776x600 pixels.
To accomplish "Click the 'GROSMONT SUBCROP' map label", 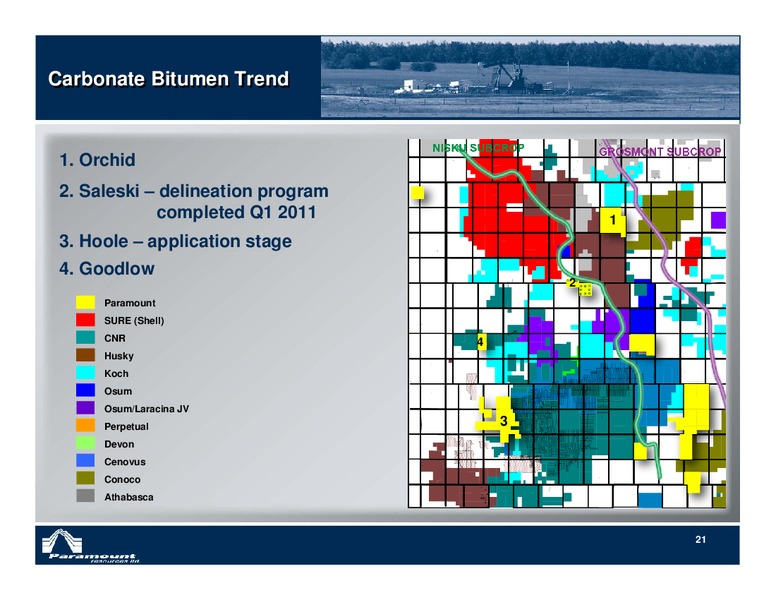I will (660, 152).
